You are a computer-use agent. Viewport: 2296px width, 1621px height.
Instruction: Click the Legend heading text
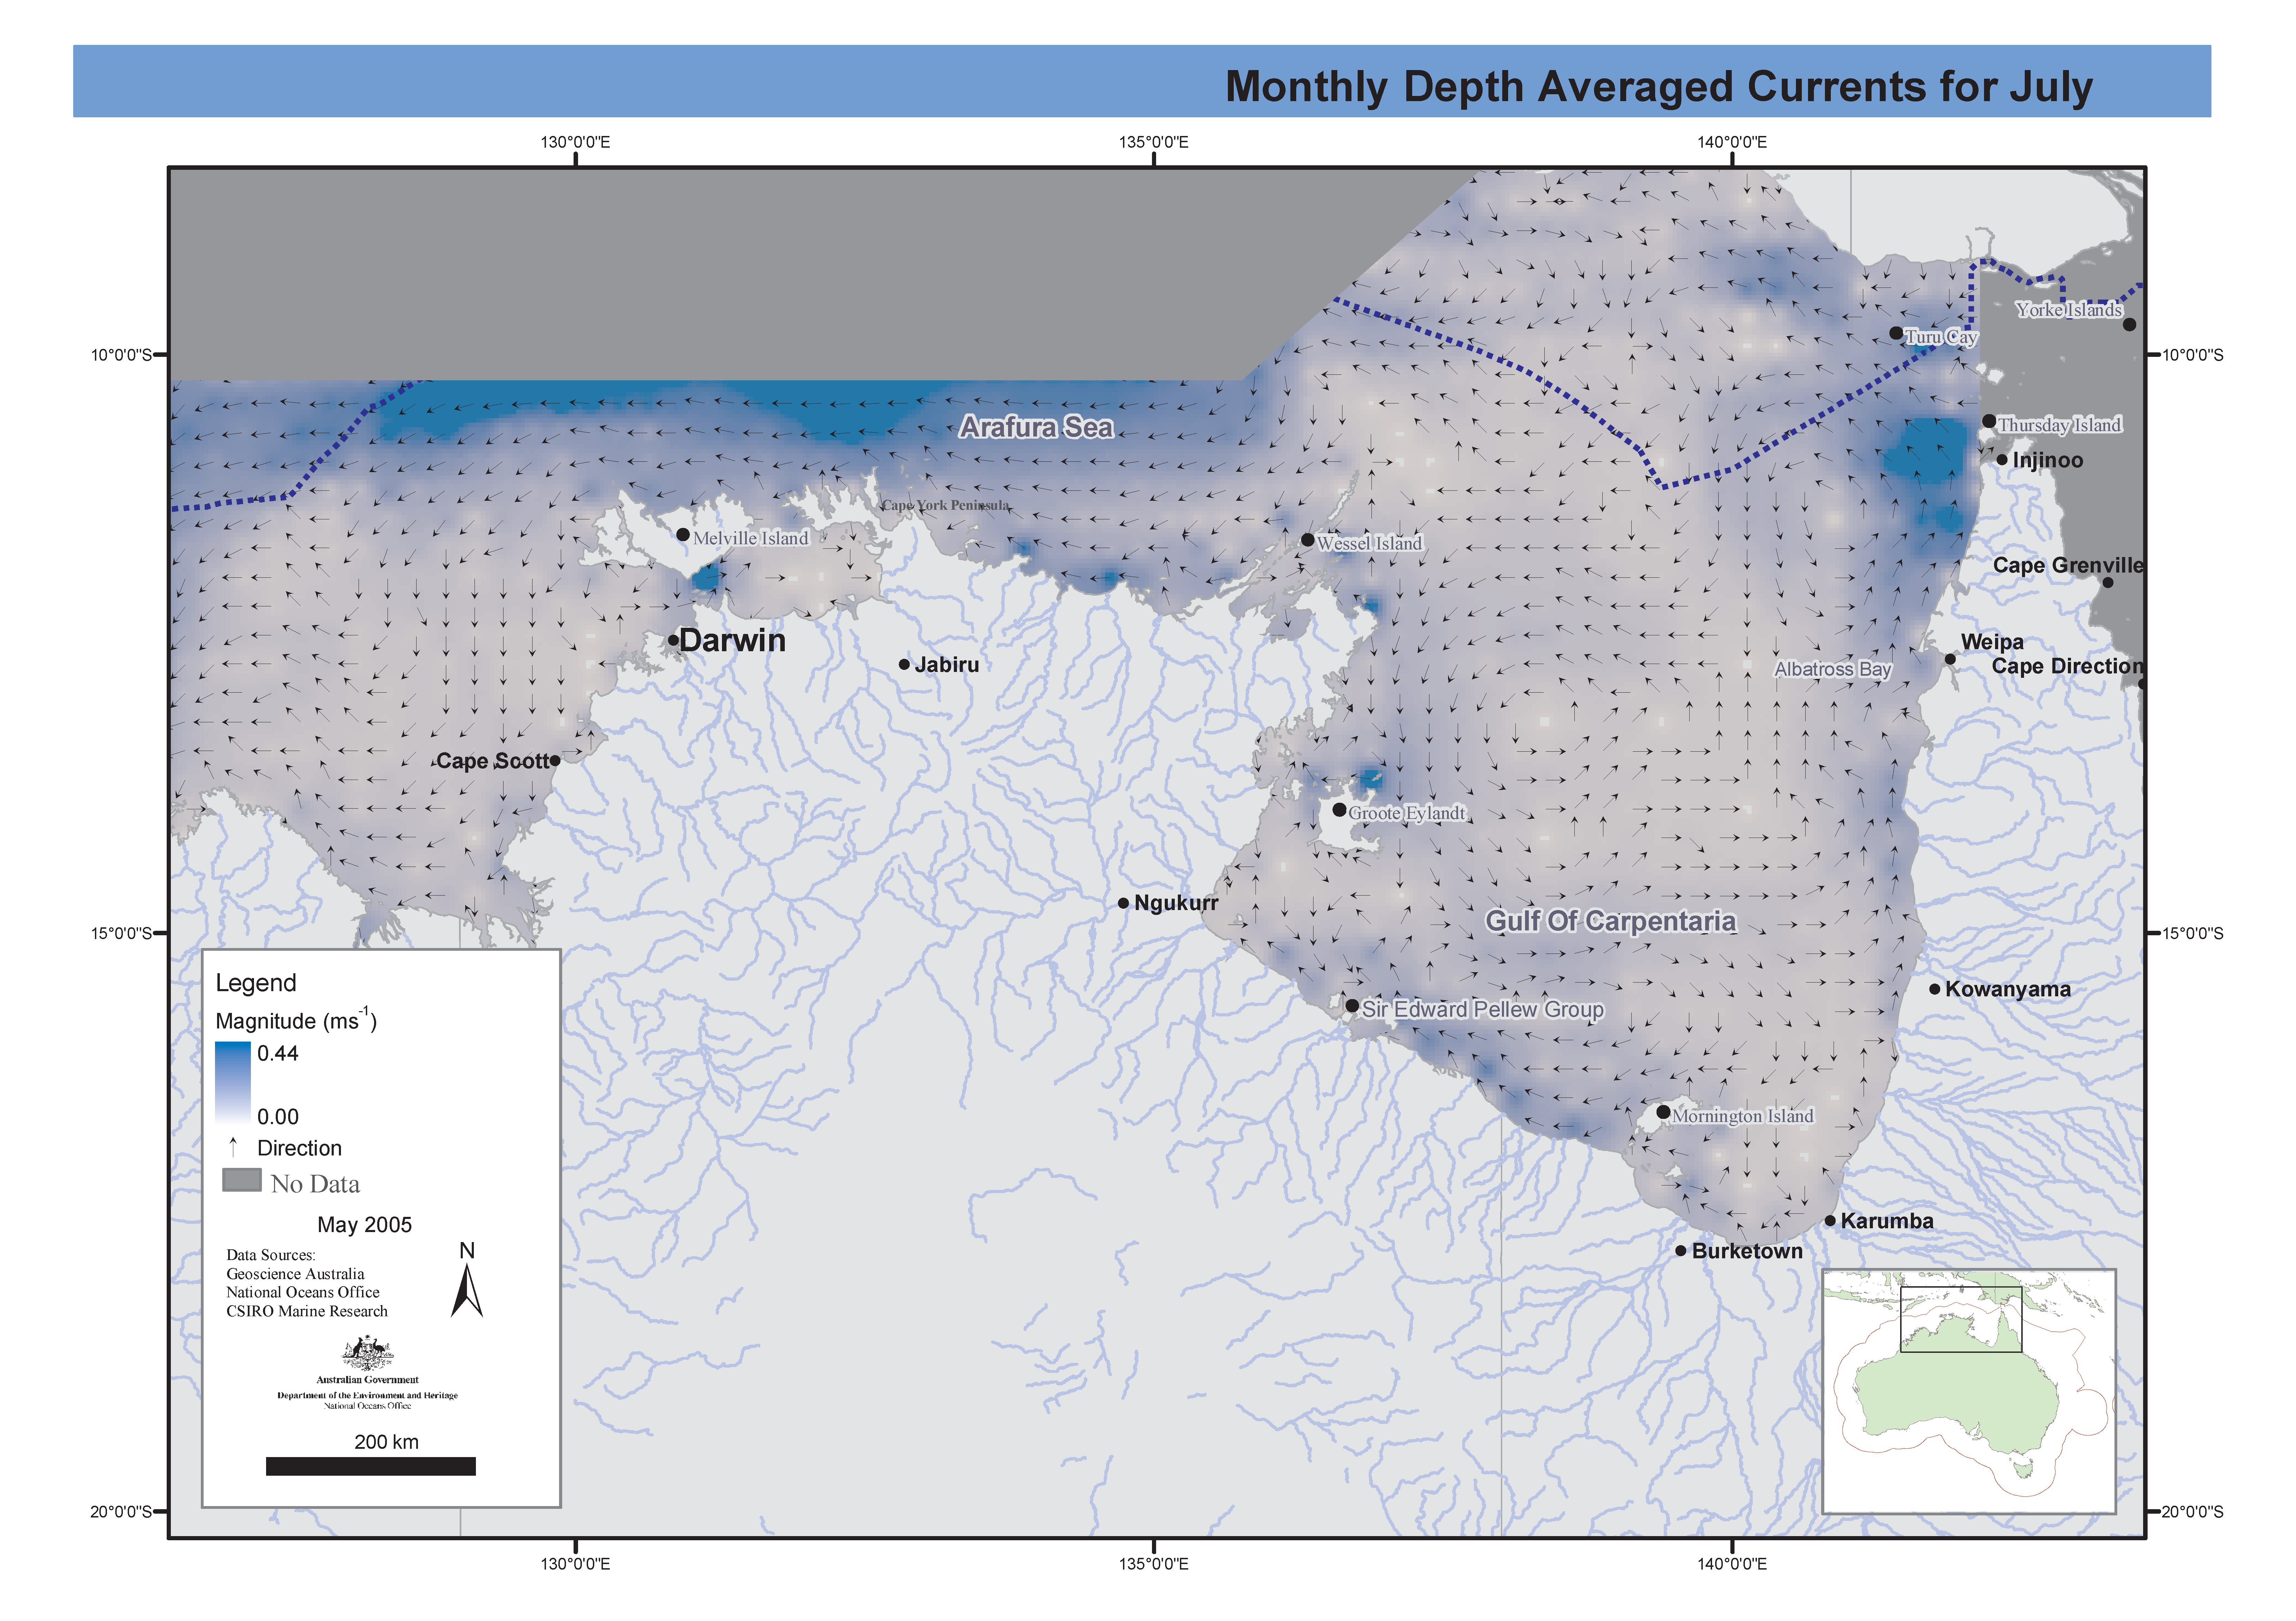click(256, 983)
